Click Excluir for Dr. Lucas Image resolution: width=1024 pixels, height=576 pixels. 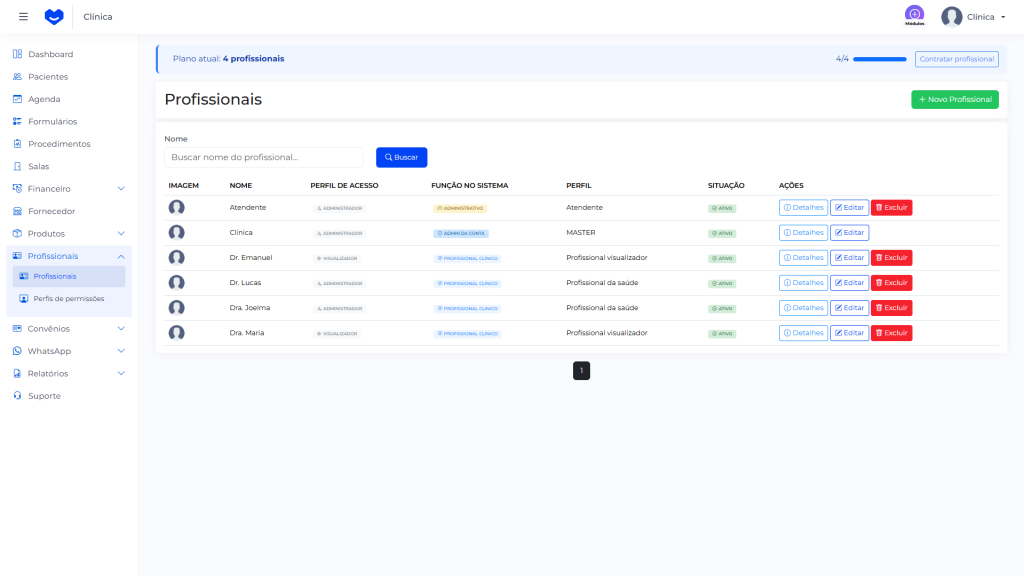coord(891,283)
